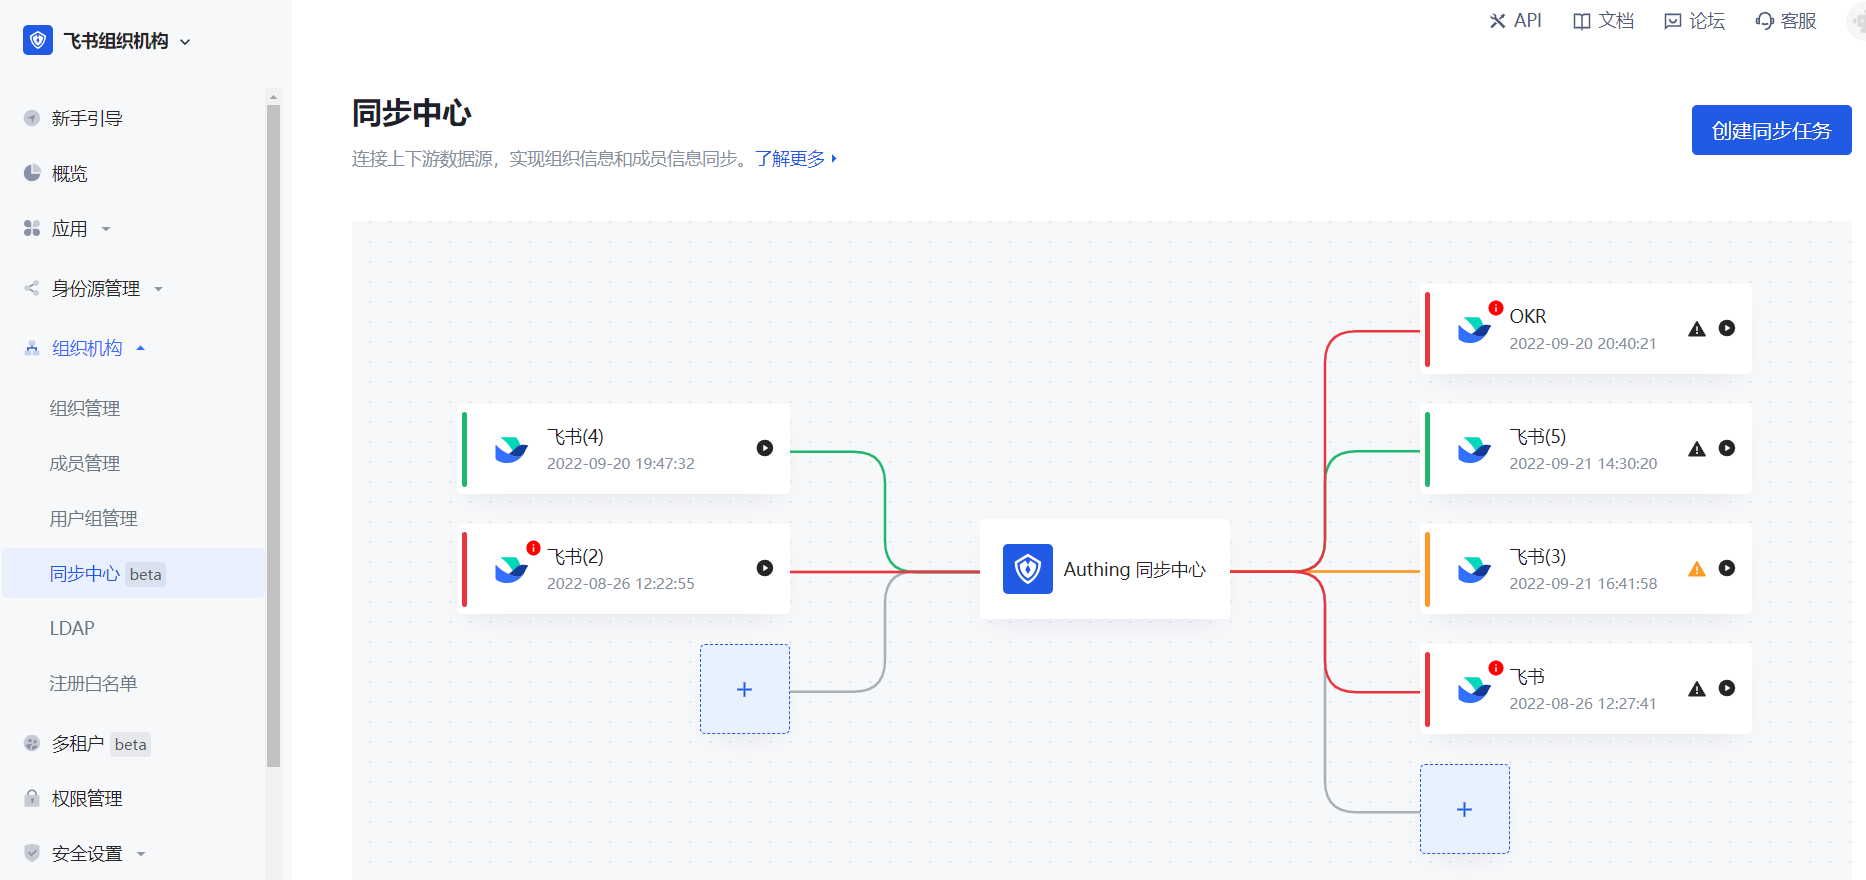This screenshot has height=880, width=1866.
Task: Click the orange warning icon on 飞书(3)
Action: tap(1696, 569)
